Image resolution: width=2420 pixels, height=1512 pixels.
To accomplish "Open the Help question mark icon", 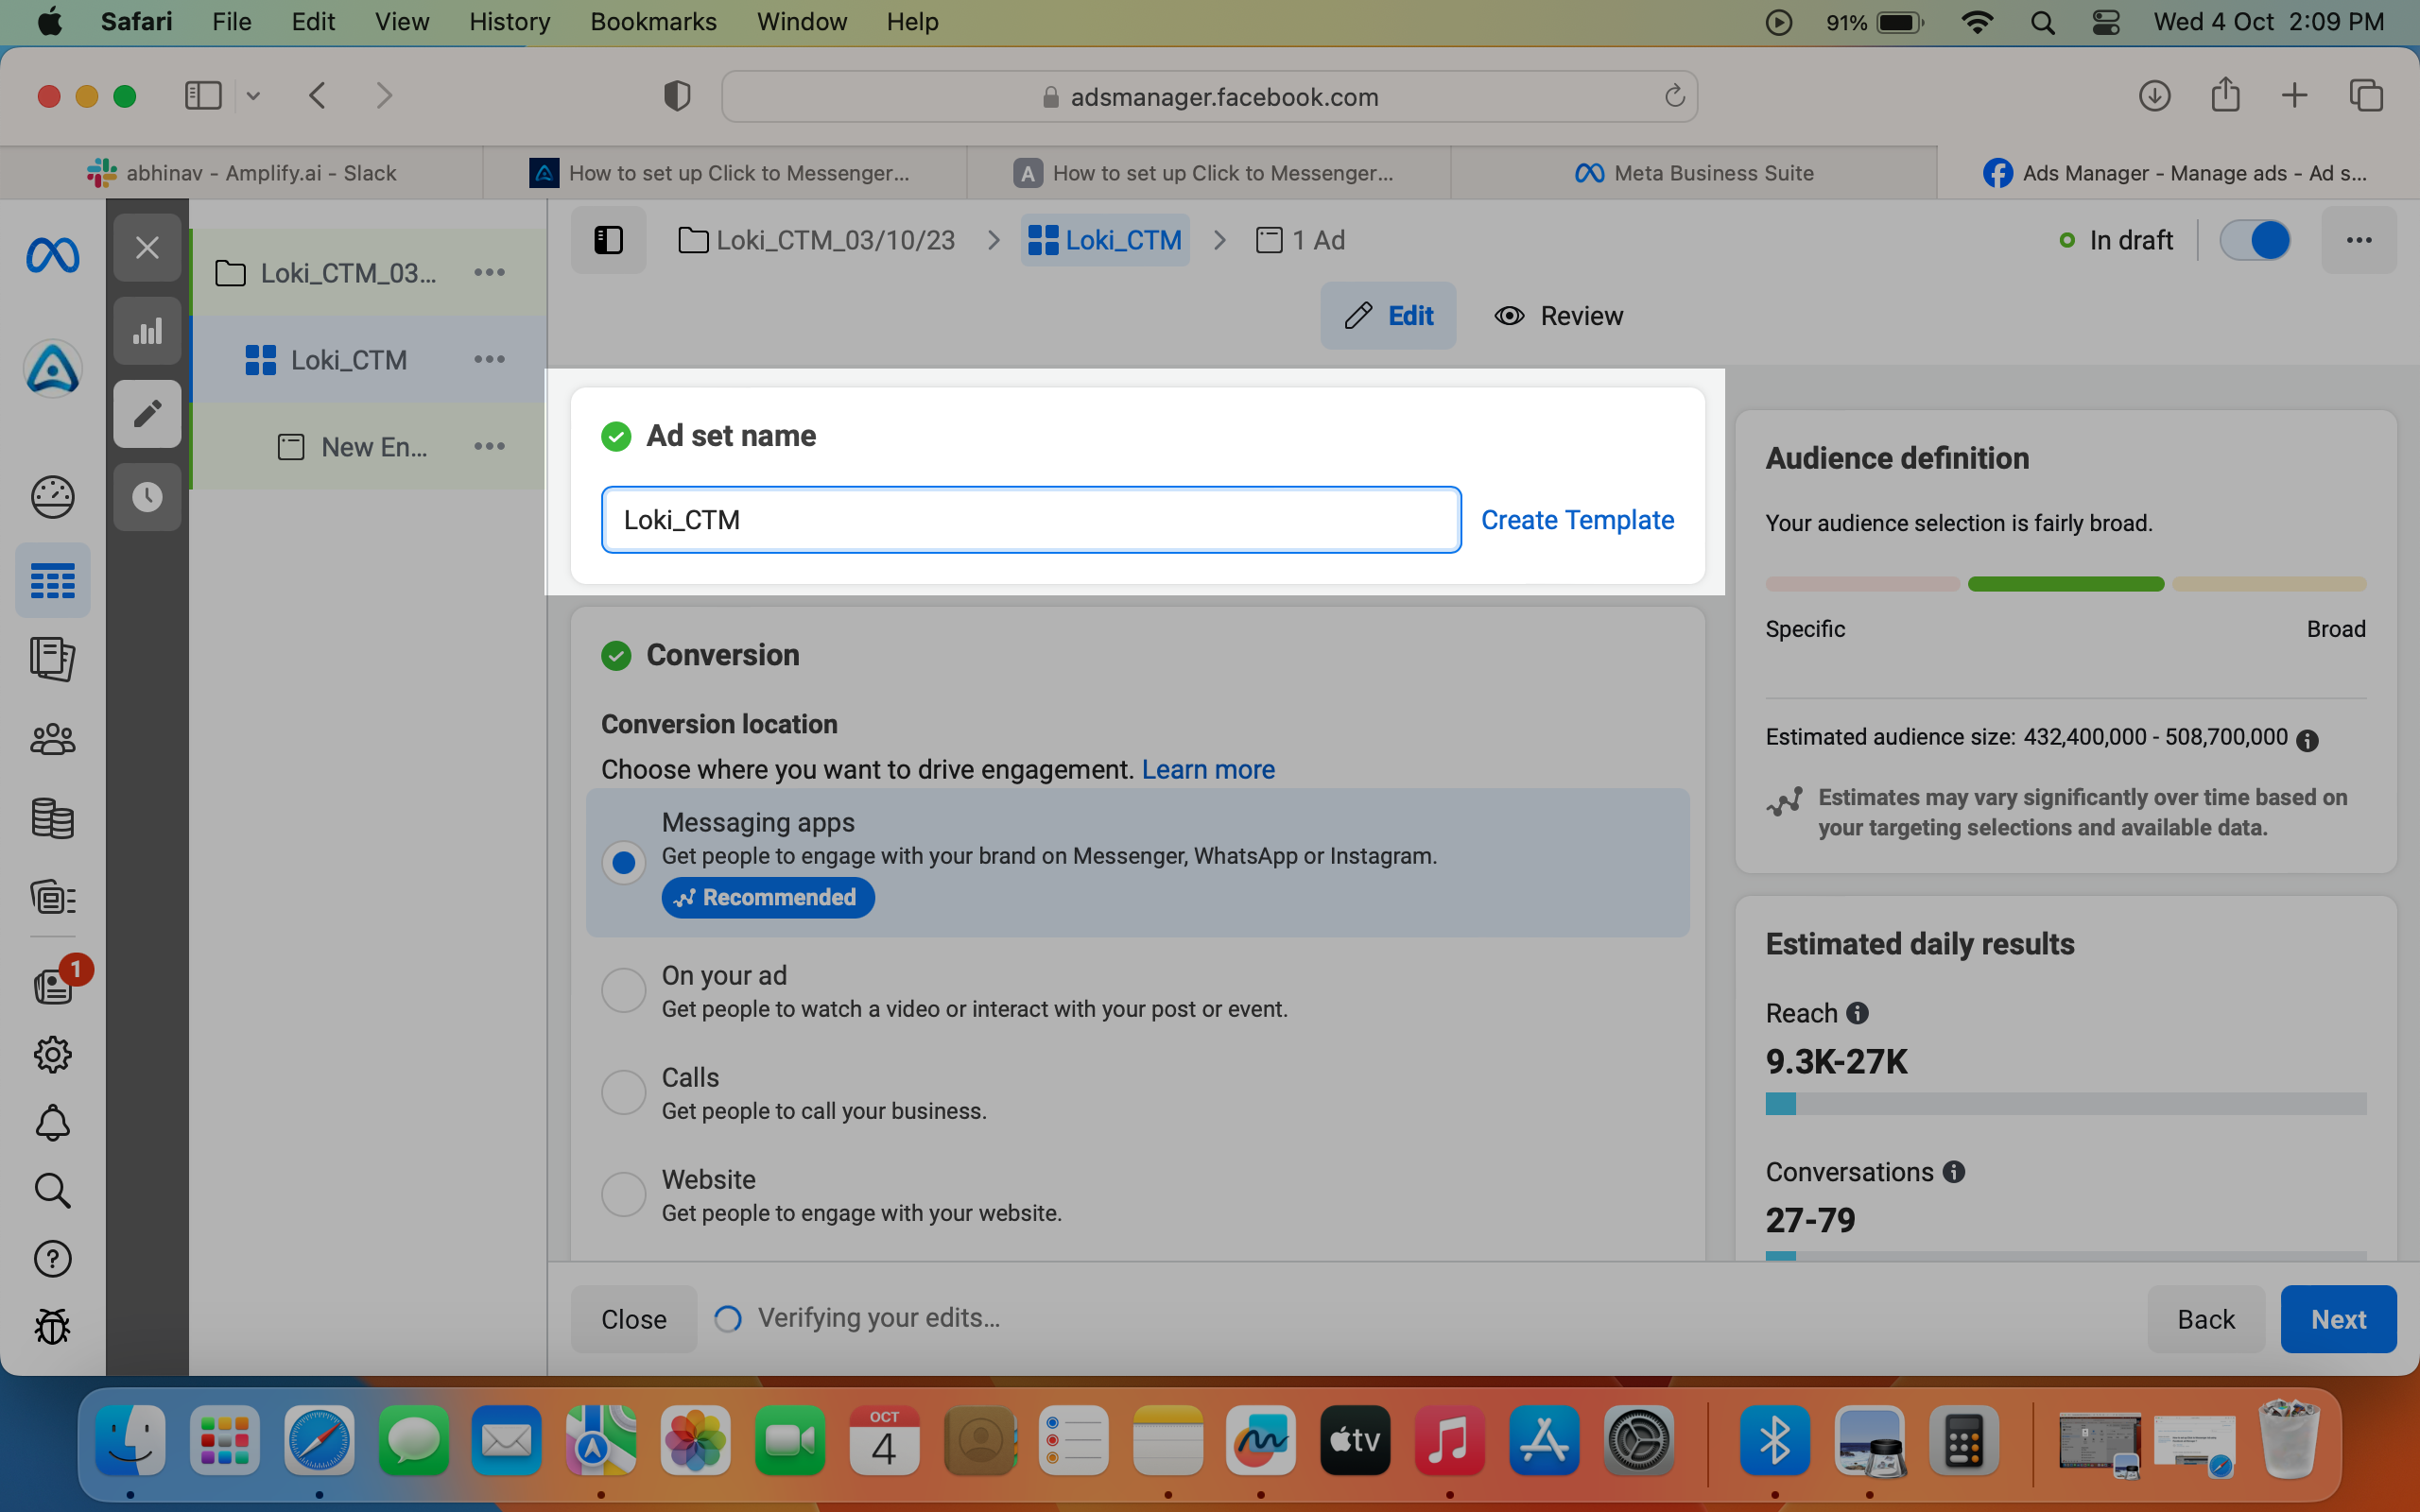I will 52,1259.
